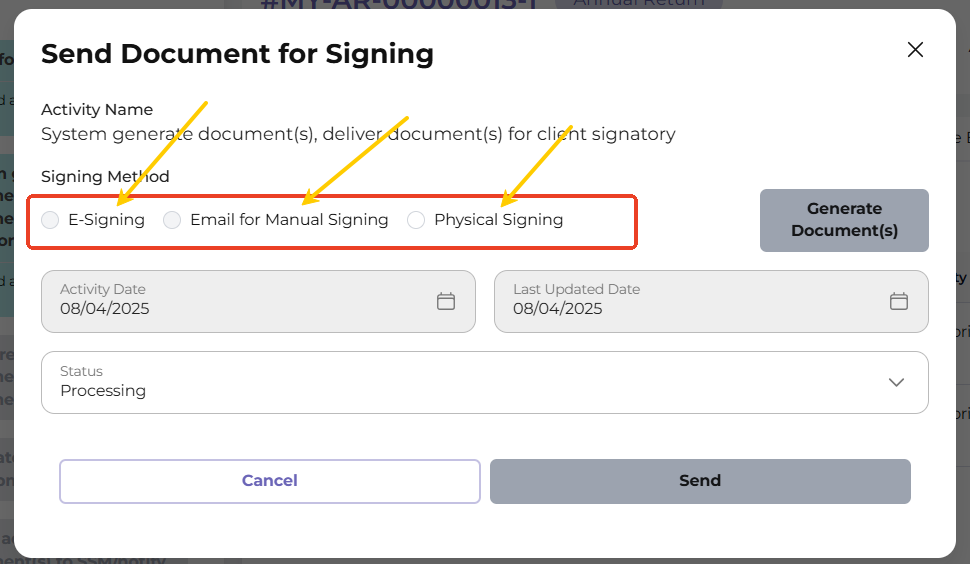Viewport: 970px width, 564px height.
Task: Open the Last Updated Date calendar icon
Action: tap(899, 300)
